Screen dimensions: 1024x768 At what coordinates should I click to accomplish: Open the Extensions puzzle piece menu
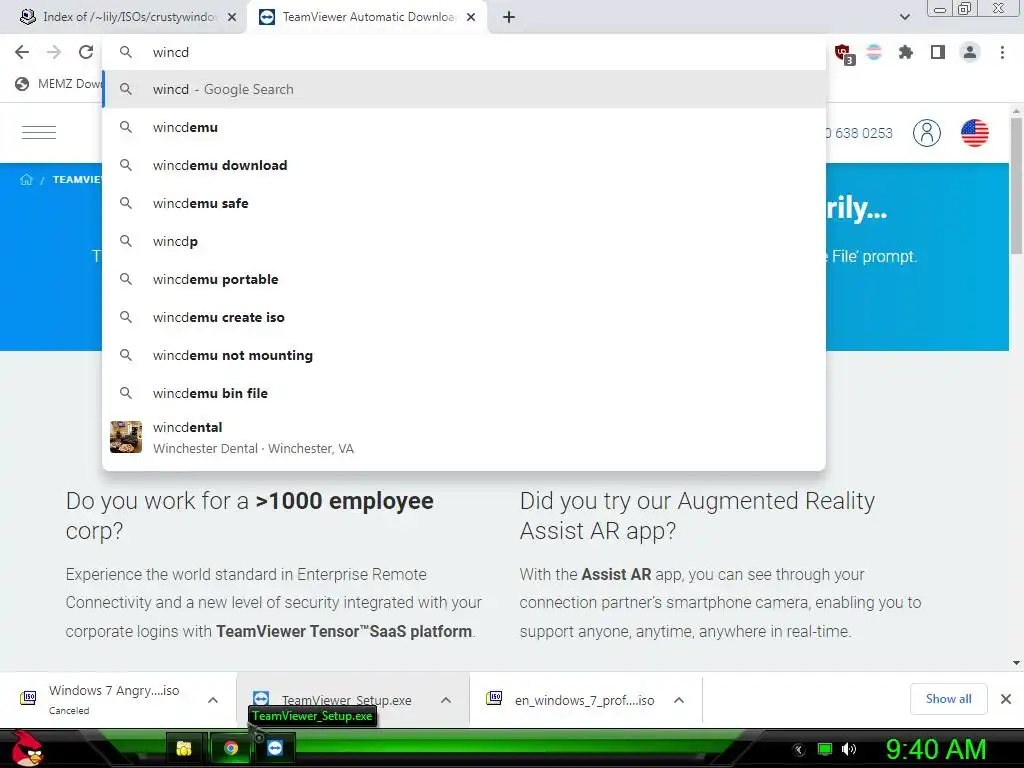[906, 52]
